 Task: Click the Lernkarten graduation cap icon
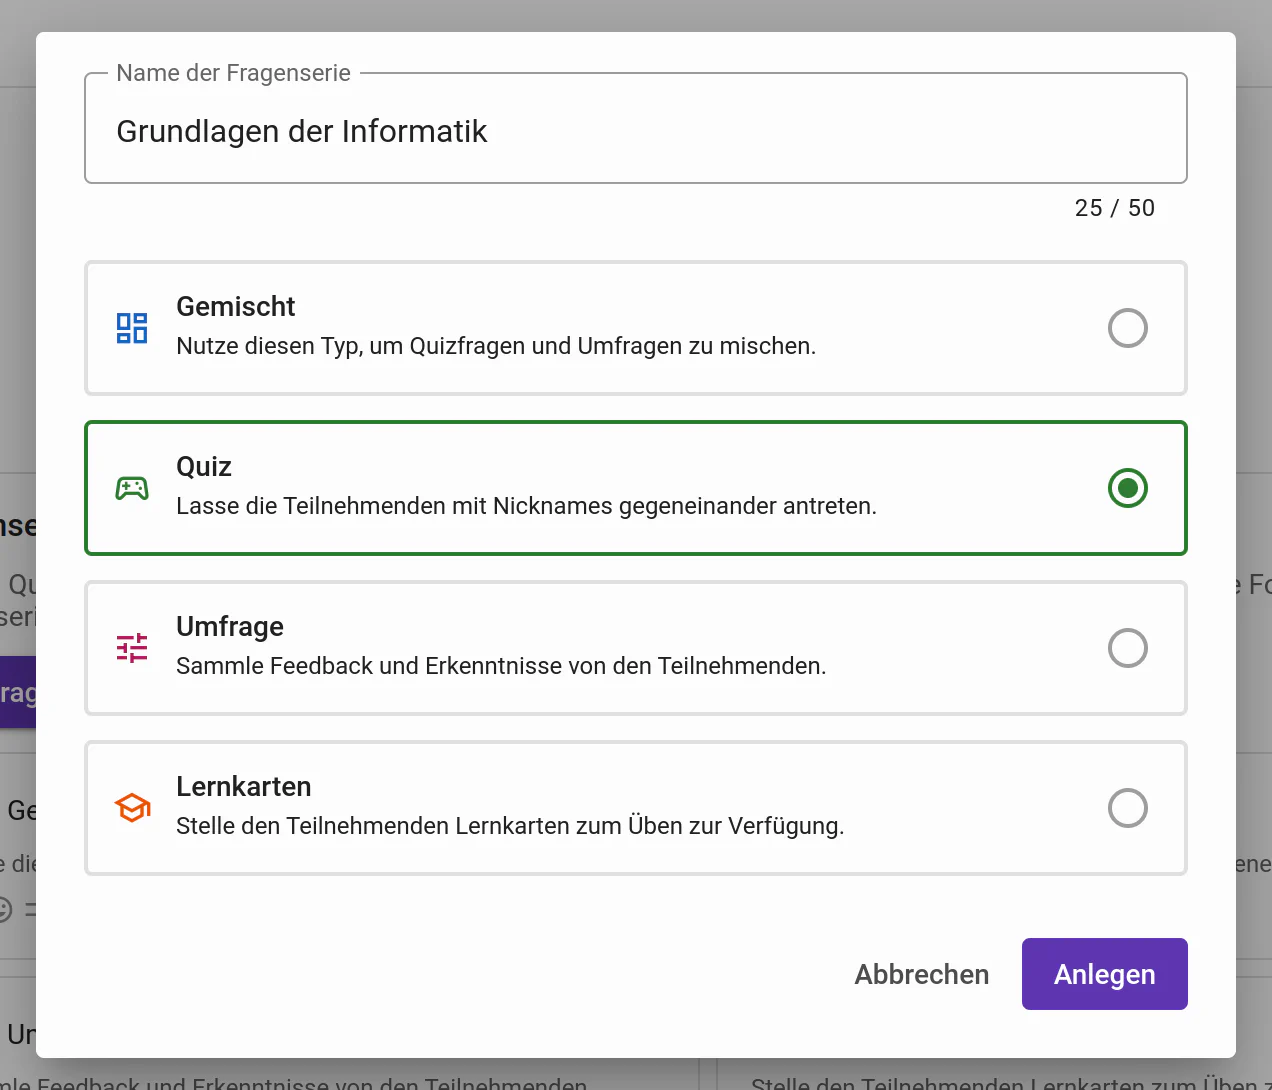coord(132,808)
